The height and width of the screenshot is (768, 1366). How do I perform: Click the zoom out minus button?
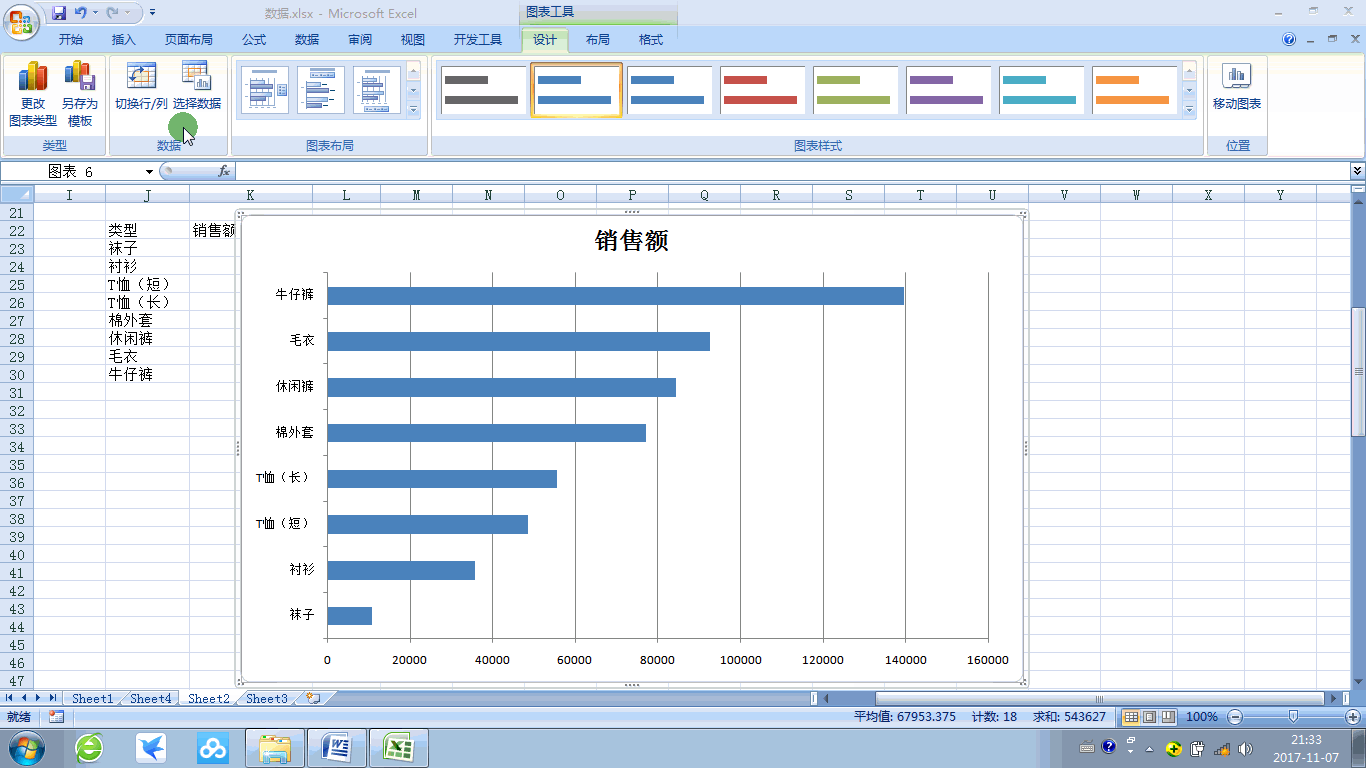click(1236, 717)
